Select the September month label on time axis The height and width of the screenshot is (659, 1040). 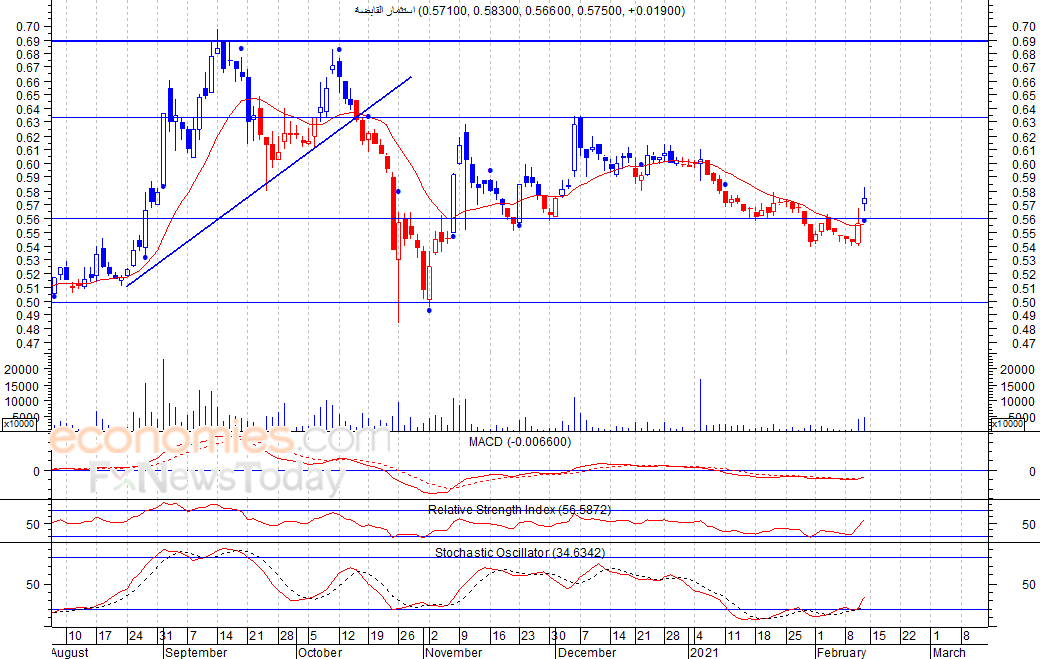click(x=196, y=652)
